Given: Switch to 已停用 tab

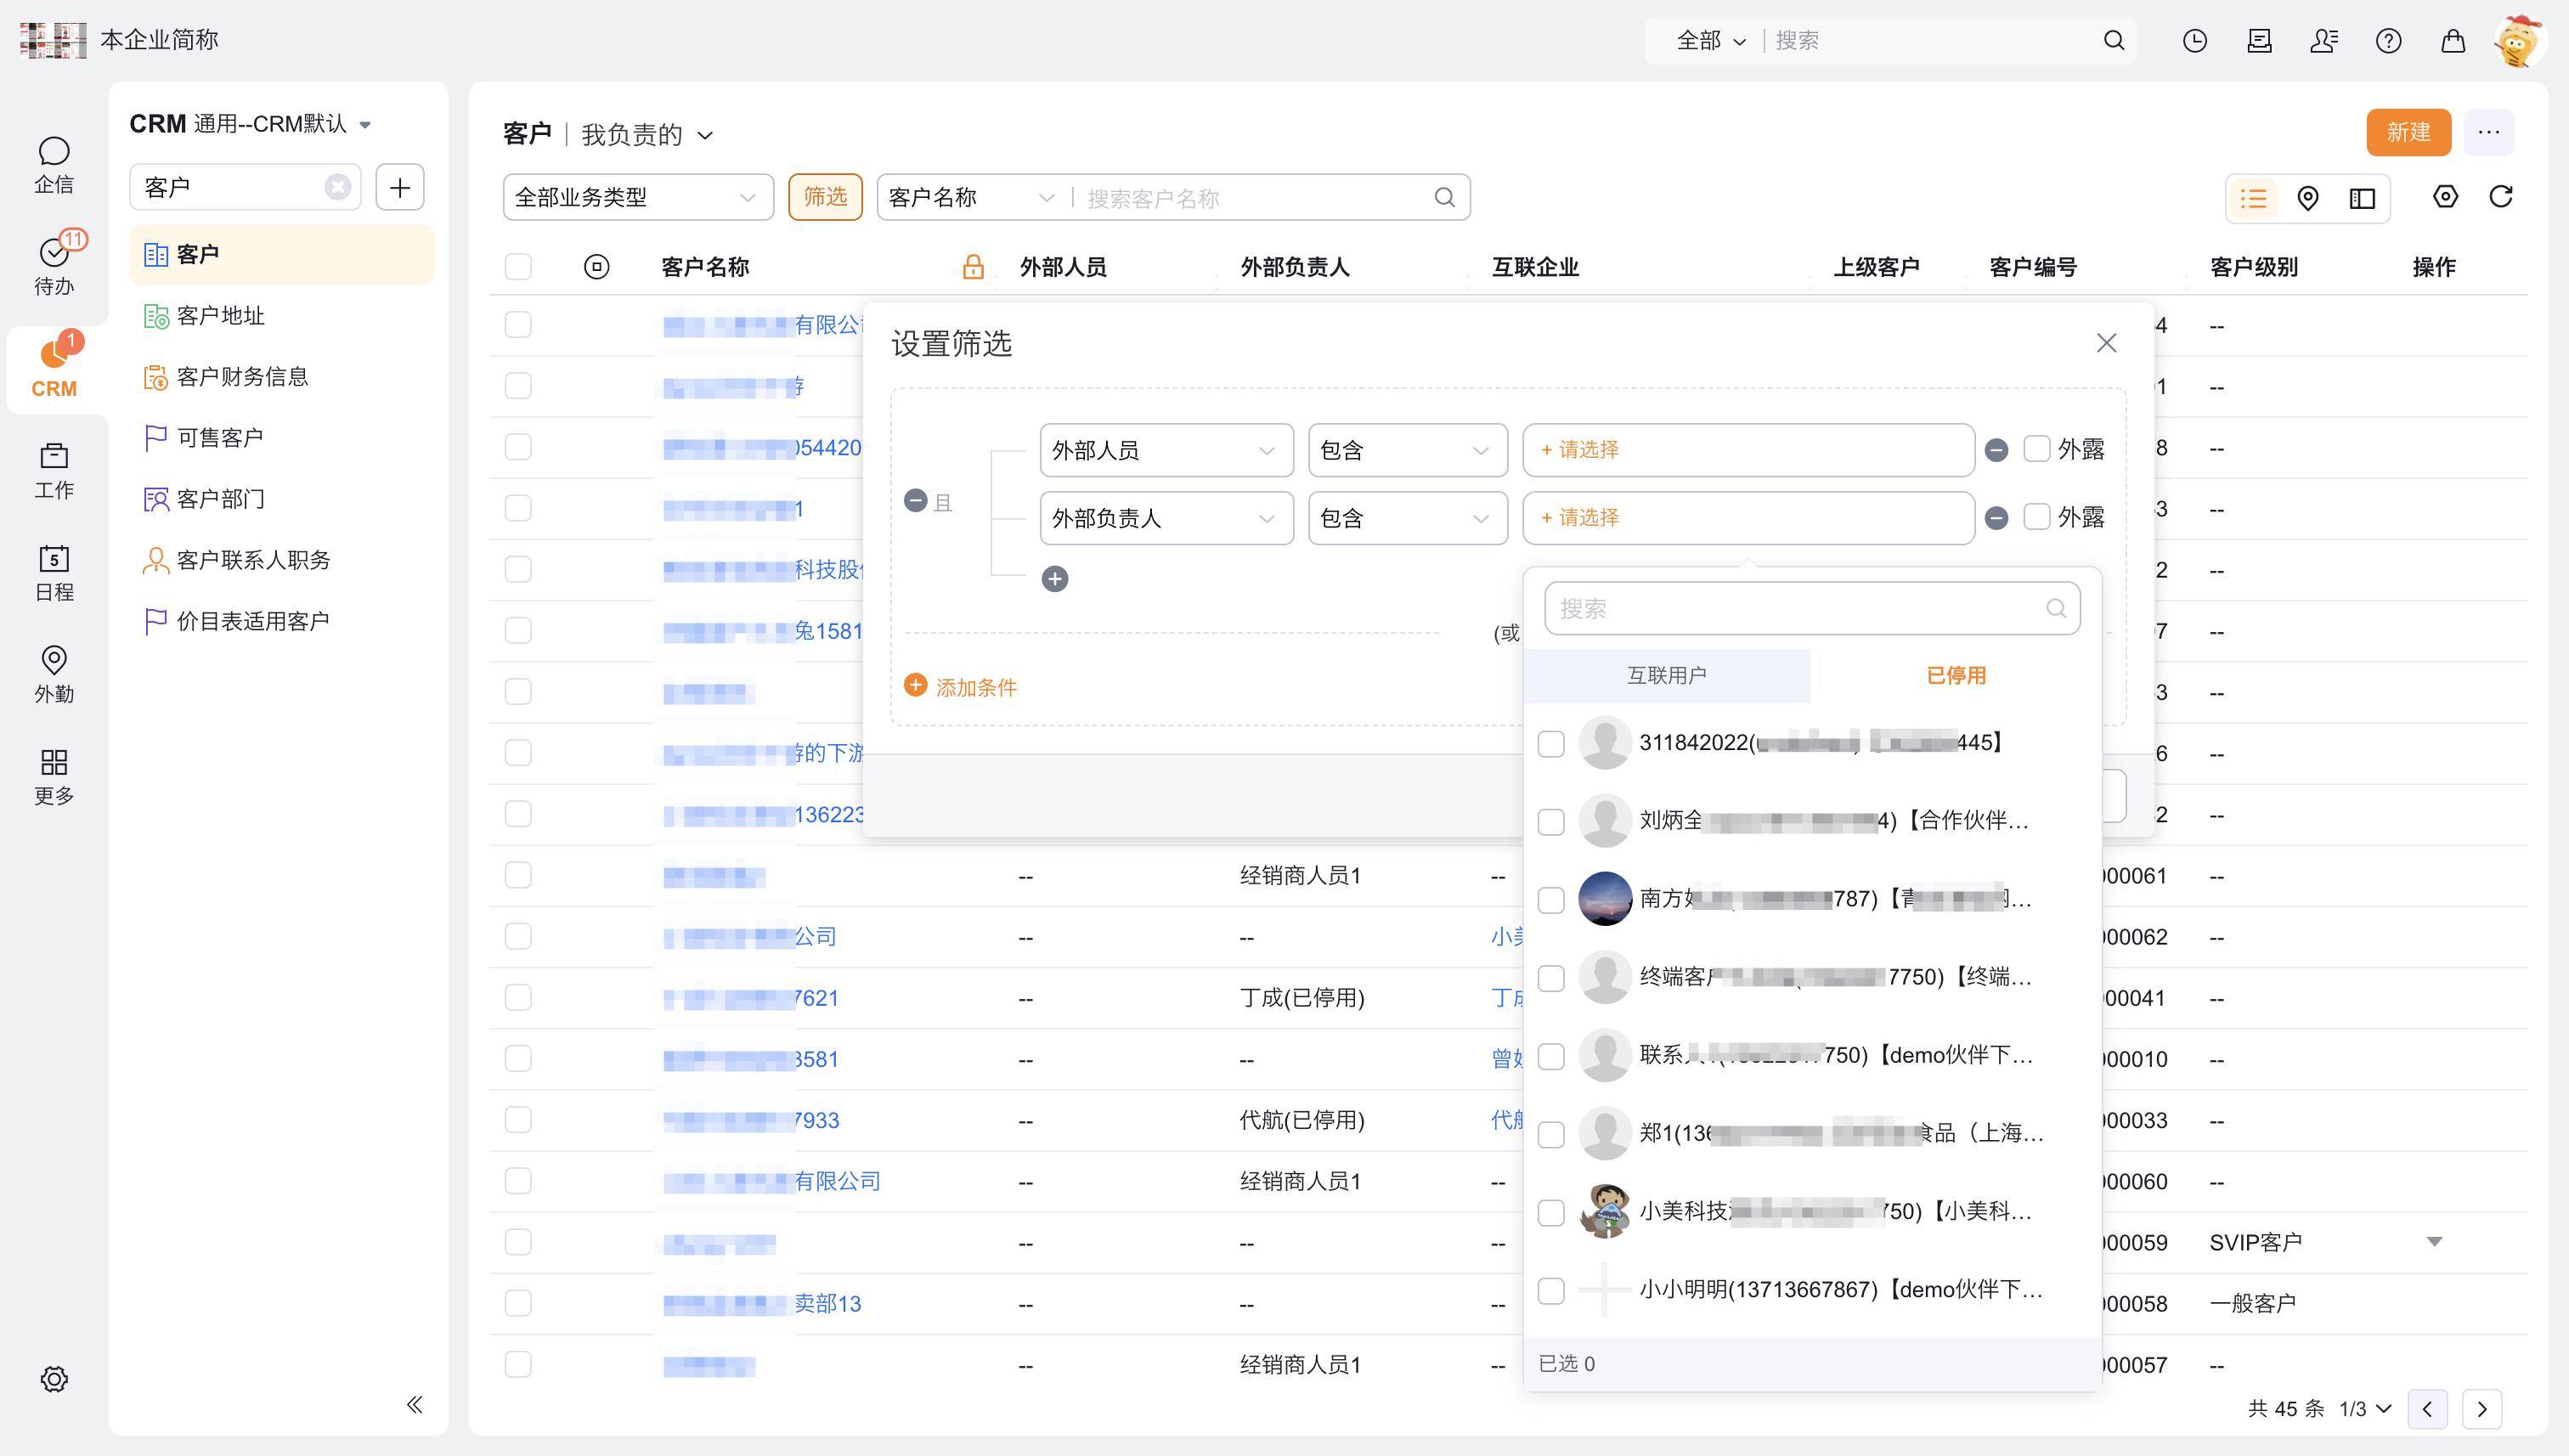Looking at the screenshot, I should [x=1955, y=675].
